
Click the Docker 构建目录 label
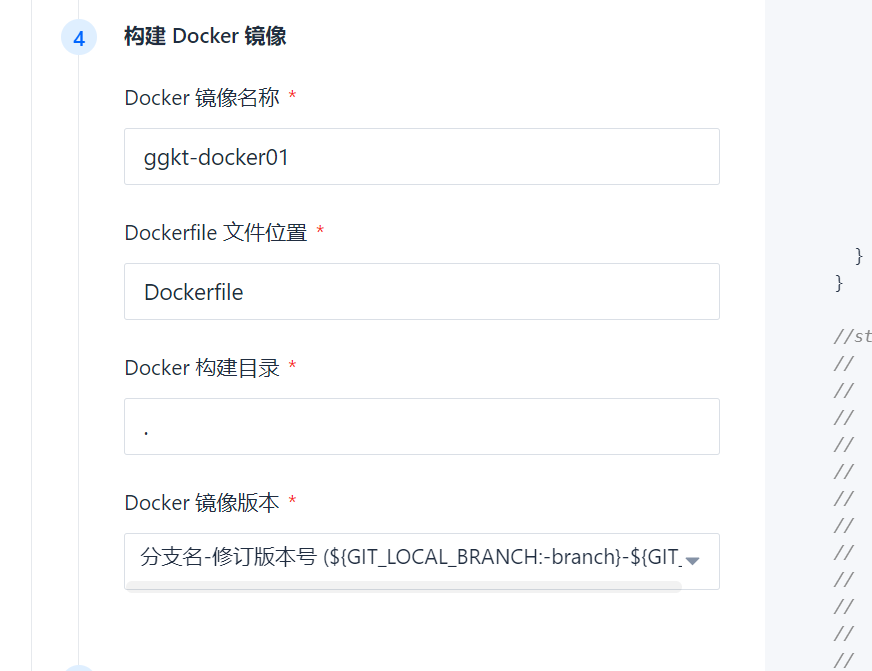[202, 368]
